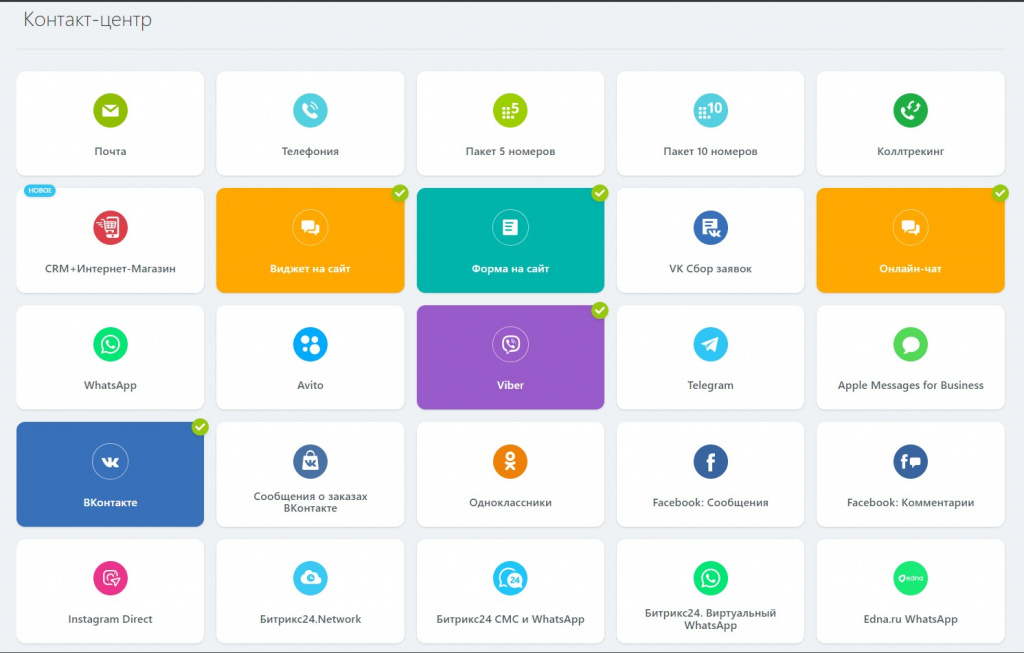Click the ВКонтакте label on blue tile

(x=110, y=503)
